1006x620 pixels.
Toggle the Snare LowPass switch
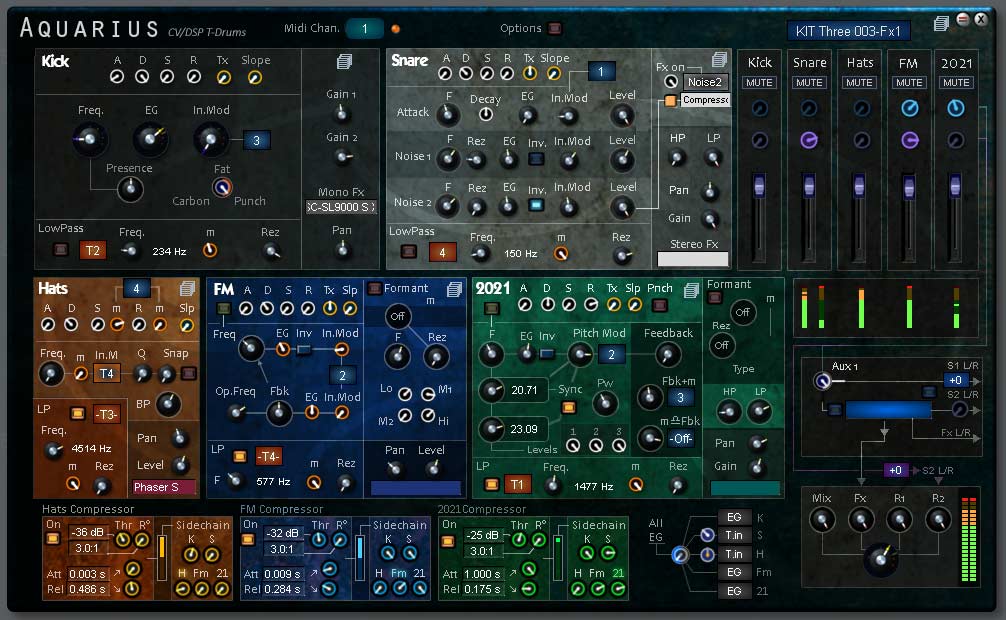[409, 252]
